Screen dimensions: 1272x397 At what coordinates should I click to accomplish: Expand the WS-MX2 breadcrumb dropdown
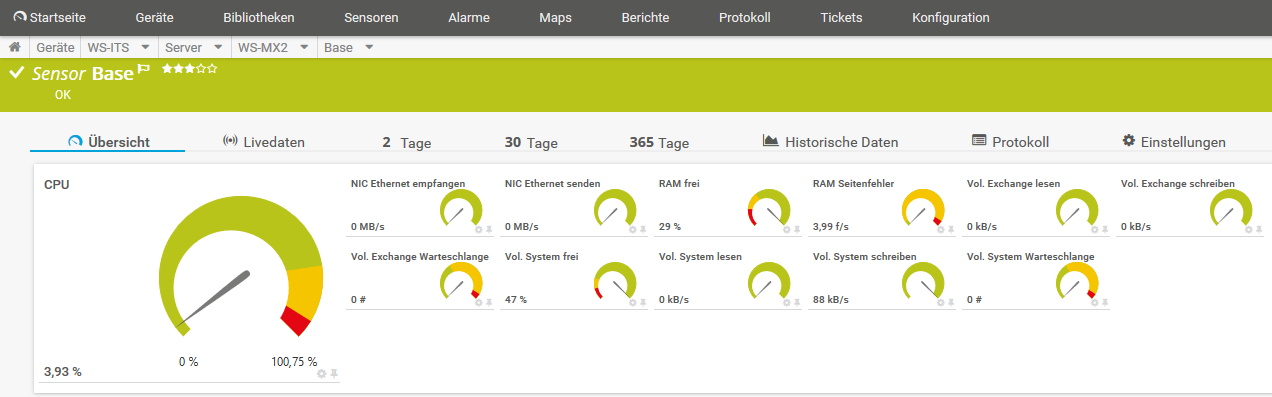tap(304, 47)
